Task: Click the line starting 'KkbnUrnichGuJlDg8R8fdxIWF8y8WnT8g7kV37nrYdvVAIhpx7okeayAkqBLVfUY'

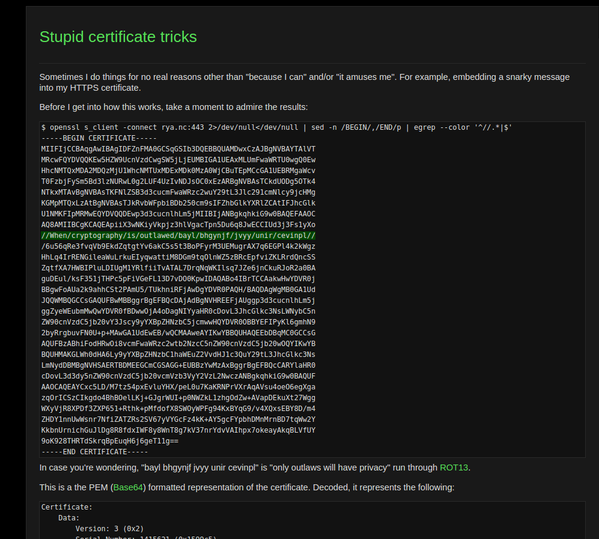Action: [x=178, y=431]
